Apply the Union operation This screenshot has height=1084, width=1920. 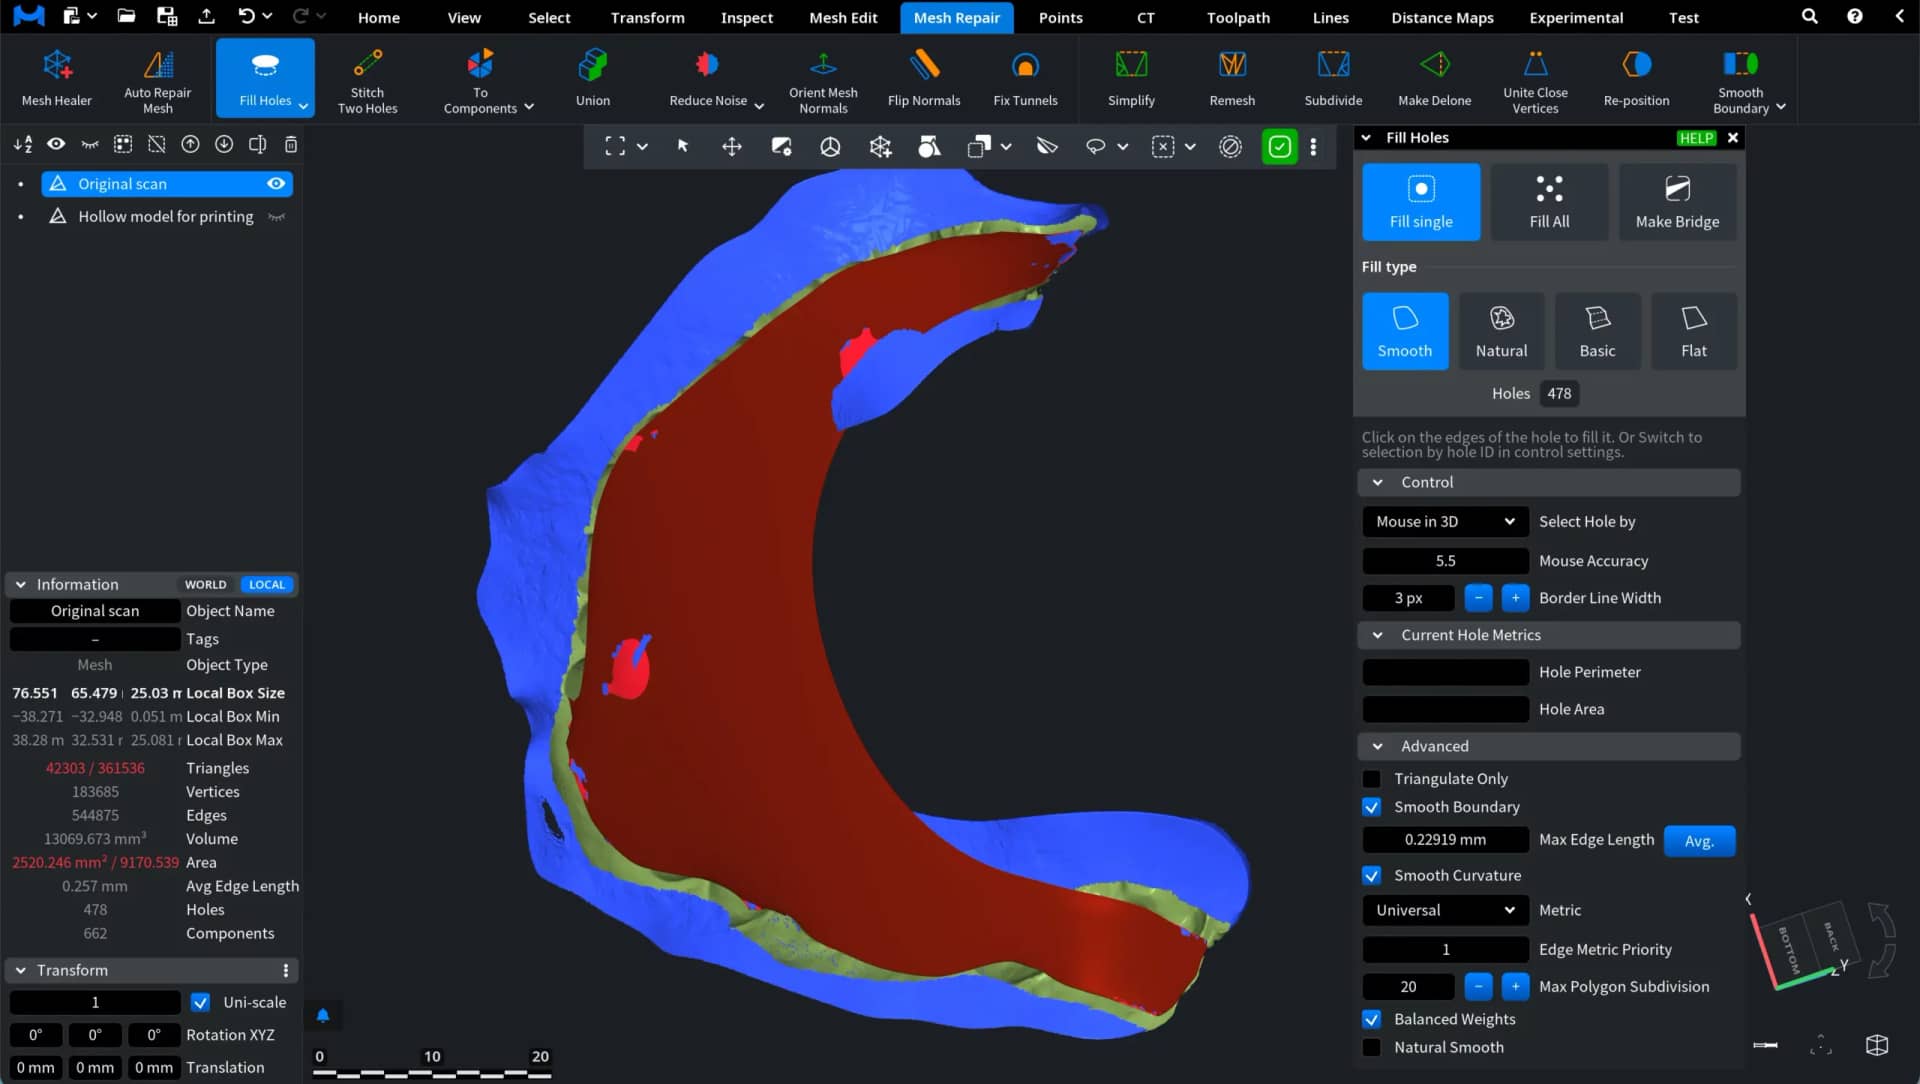tap(593, 78)
